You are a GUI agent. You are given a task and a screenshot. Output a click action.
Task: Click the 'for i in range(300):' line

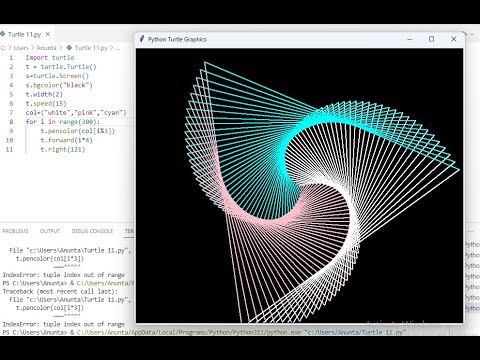click(x=63, y=122)
